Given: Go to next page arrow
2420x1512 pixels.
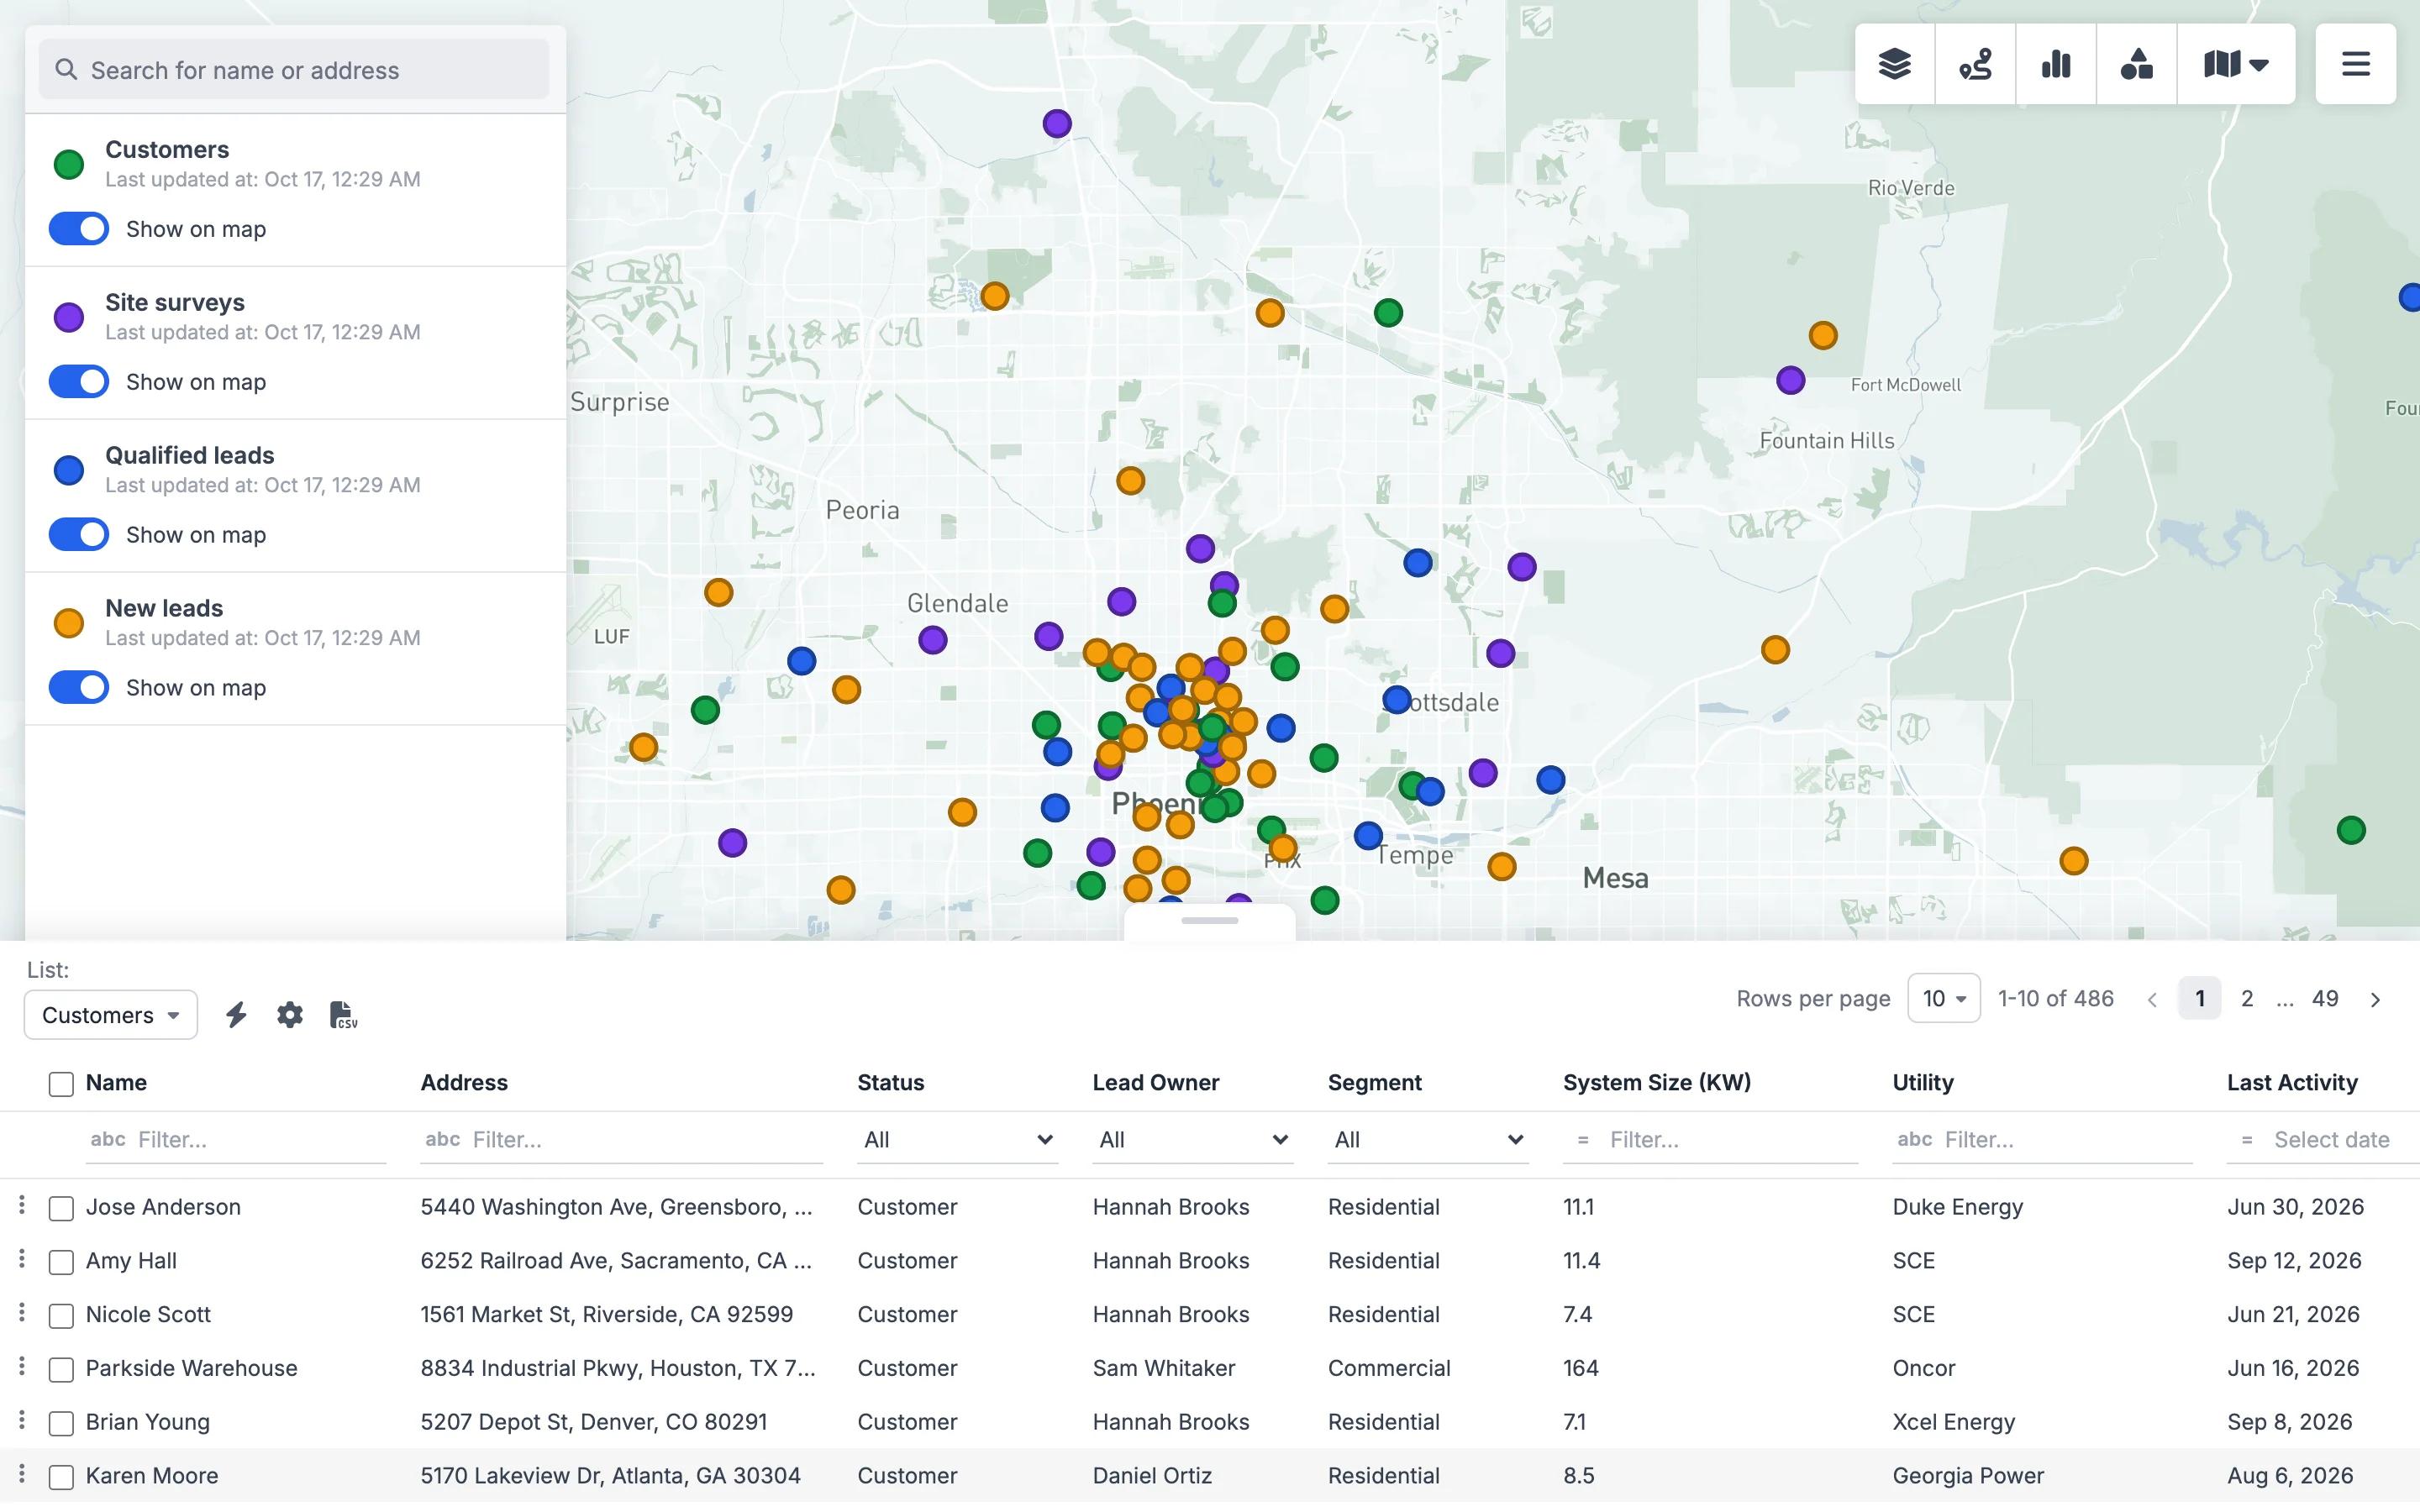Looking at the screenshot, I should pos(2375,999).
